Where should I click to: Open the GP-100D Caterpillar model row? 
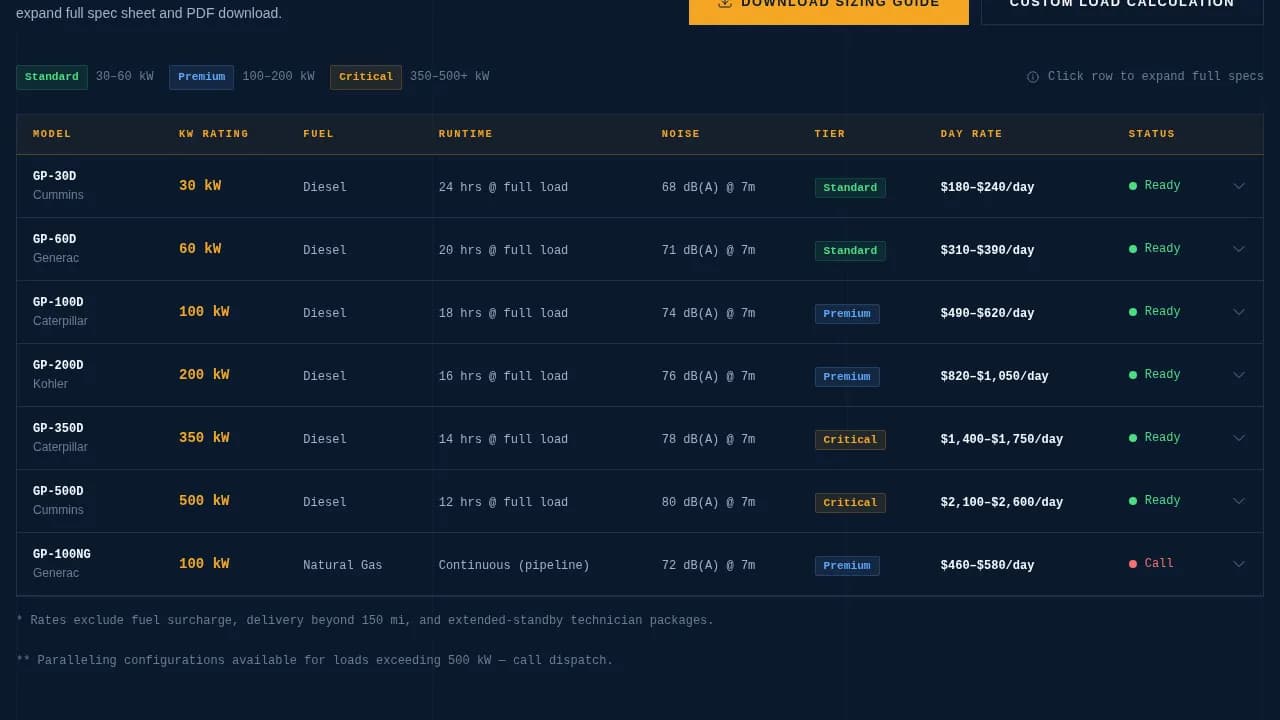click(x=640, y=312)
